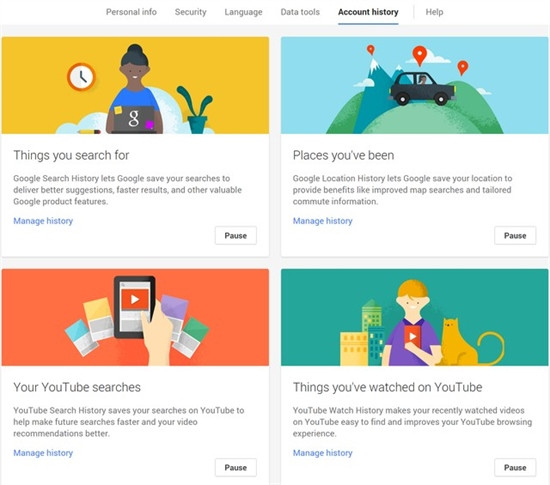
Task: Click the teal YouTube watch history illustration
Action: pos(414,317)
